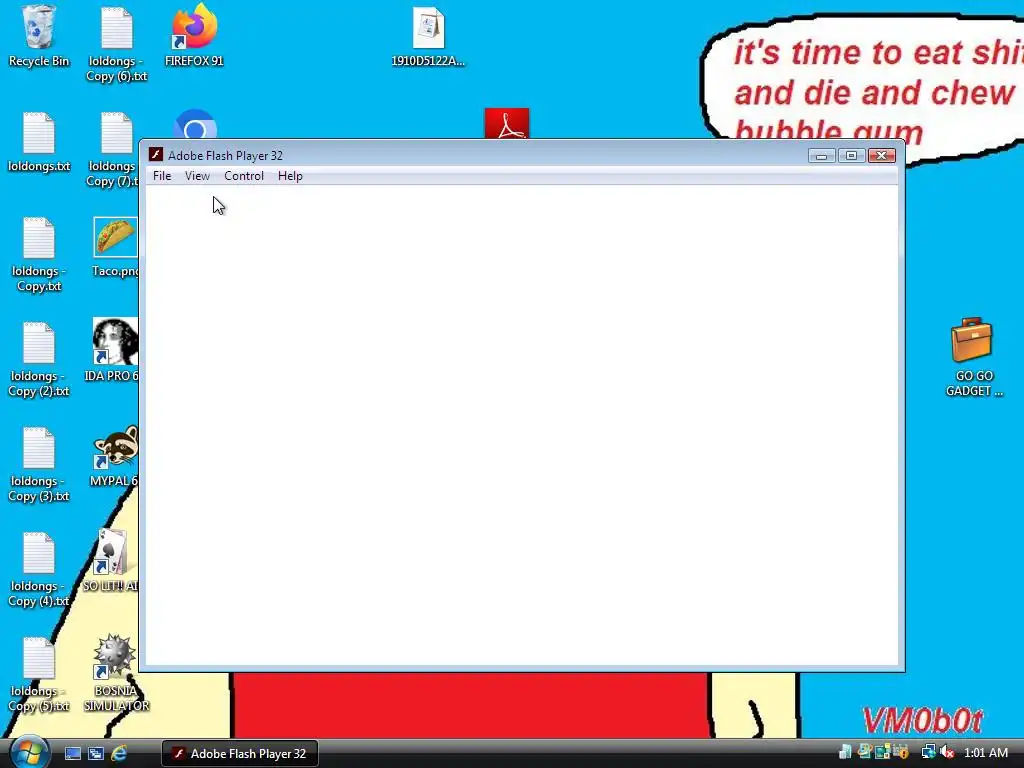The image size is (1024, 768).
Task: Select the 1910D5122A... desktop file
Action: [x=428, y=36]
